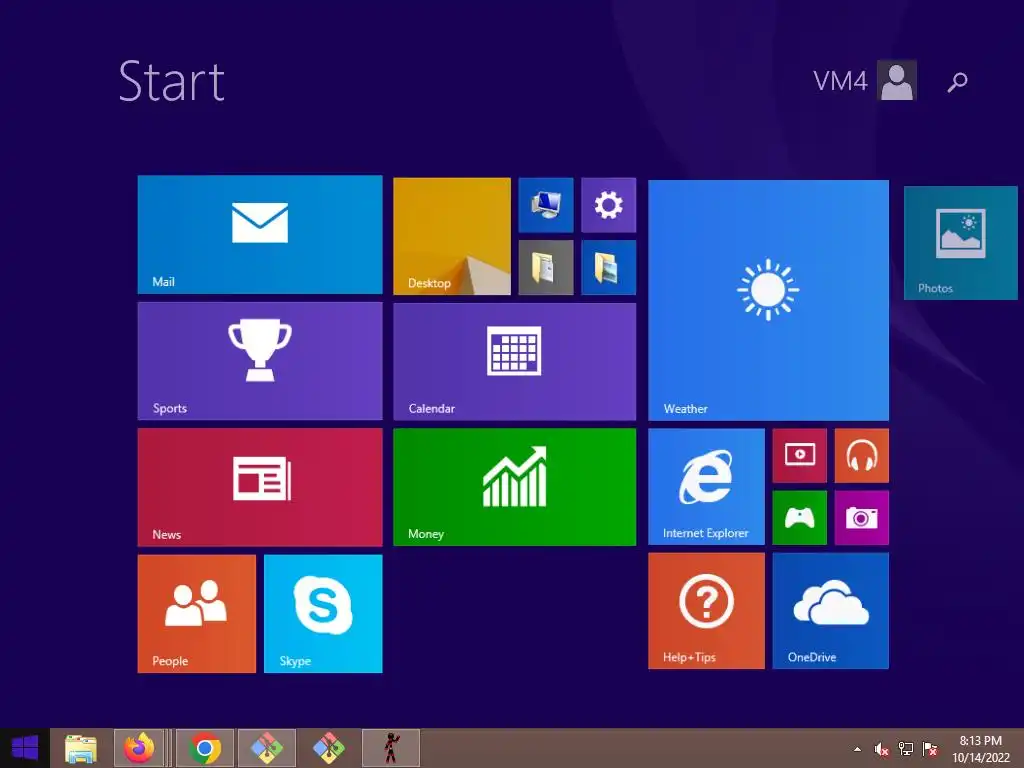1024x768 pixels.
Task: Launch the Skype tile
Action: point(323,614)
